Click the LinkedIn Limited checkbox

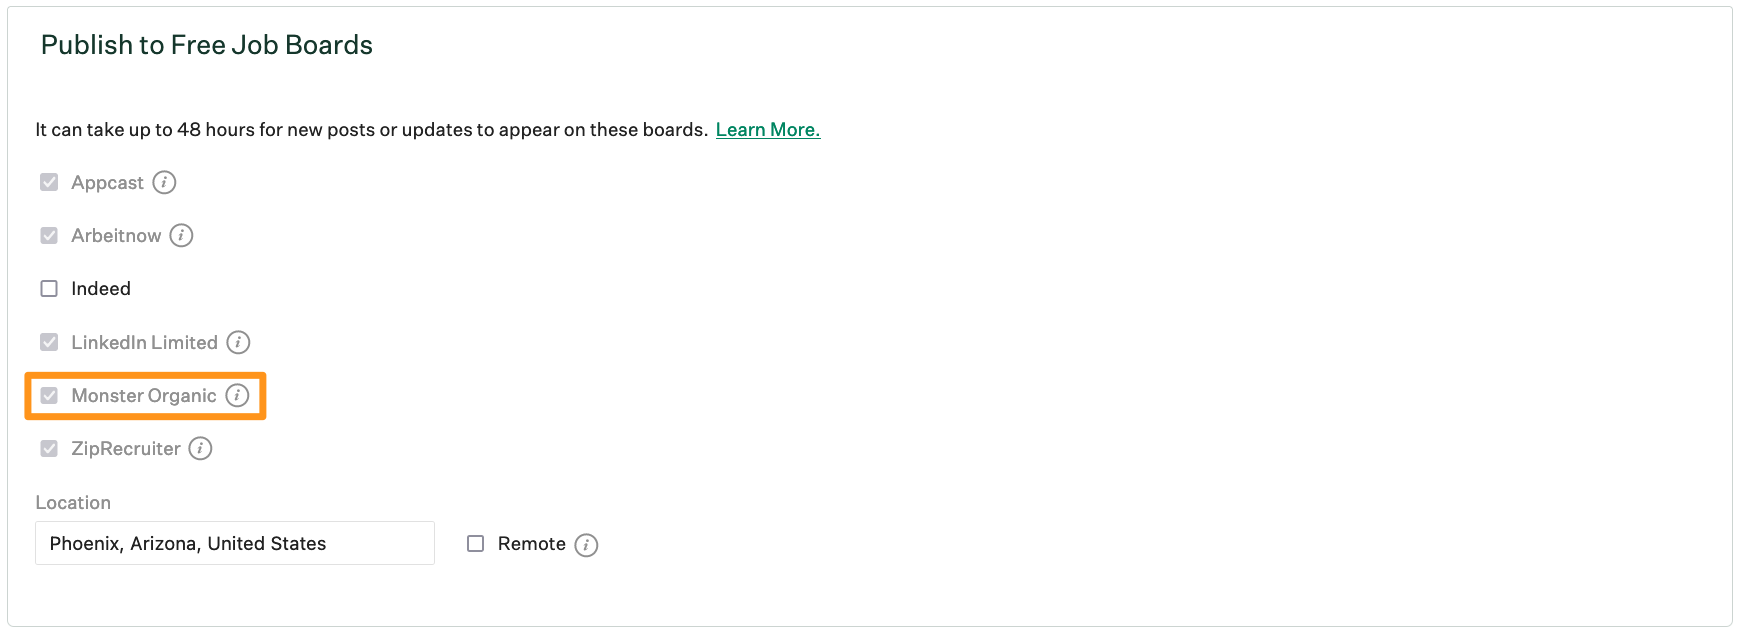tap(50, 342)
